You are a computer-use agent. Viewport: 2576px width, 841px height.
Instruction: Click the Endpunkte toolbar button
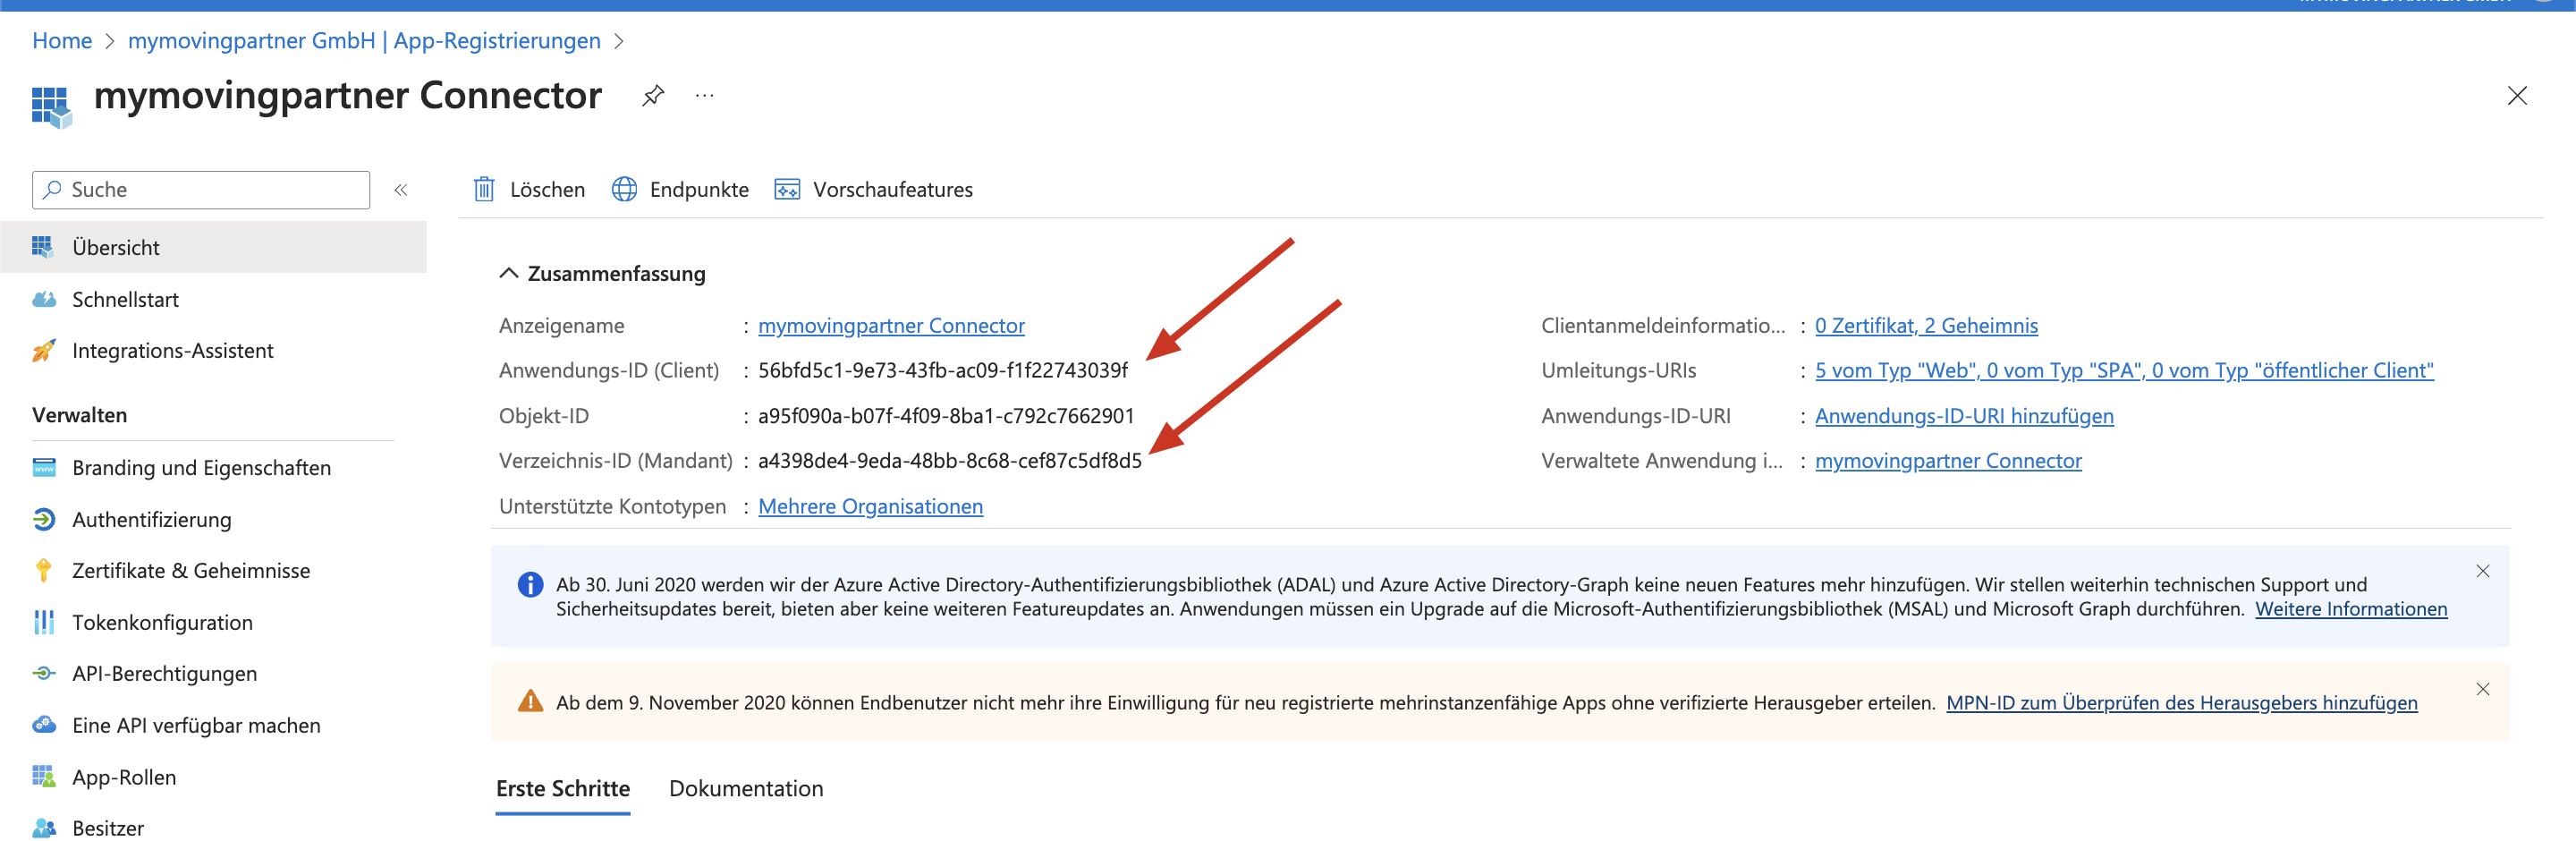click(680, 189)
